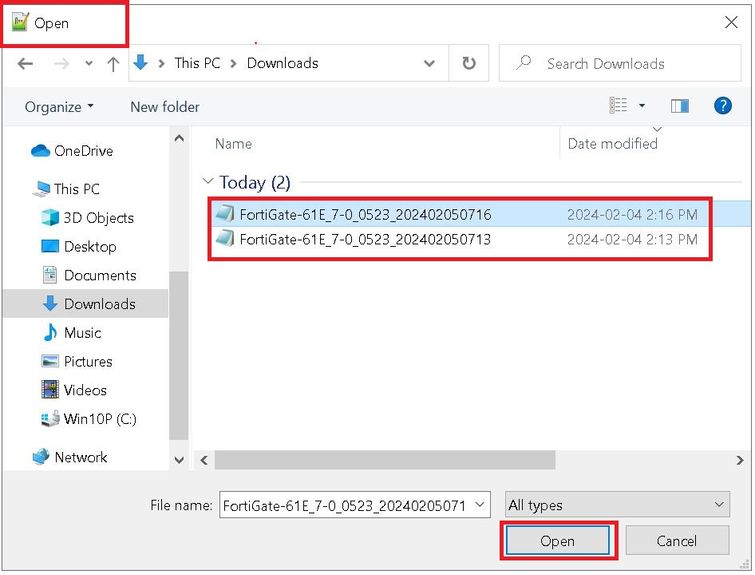Click icon of file ending 0716
The image size is (755, 575).
[224, 213]
